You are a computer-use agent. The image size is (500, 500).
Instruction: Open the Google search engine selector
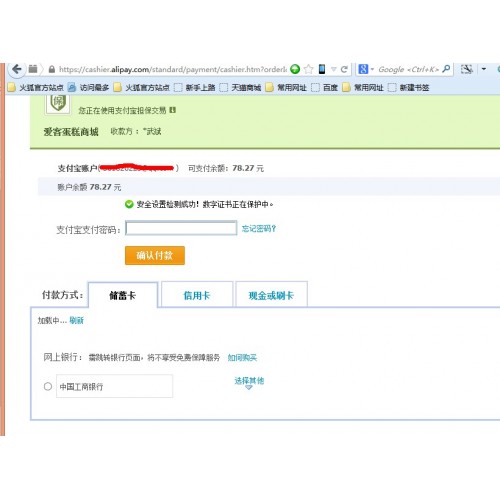366,69
